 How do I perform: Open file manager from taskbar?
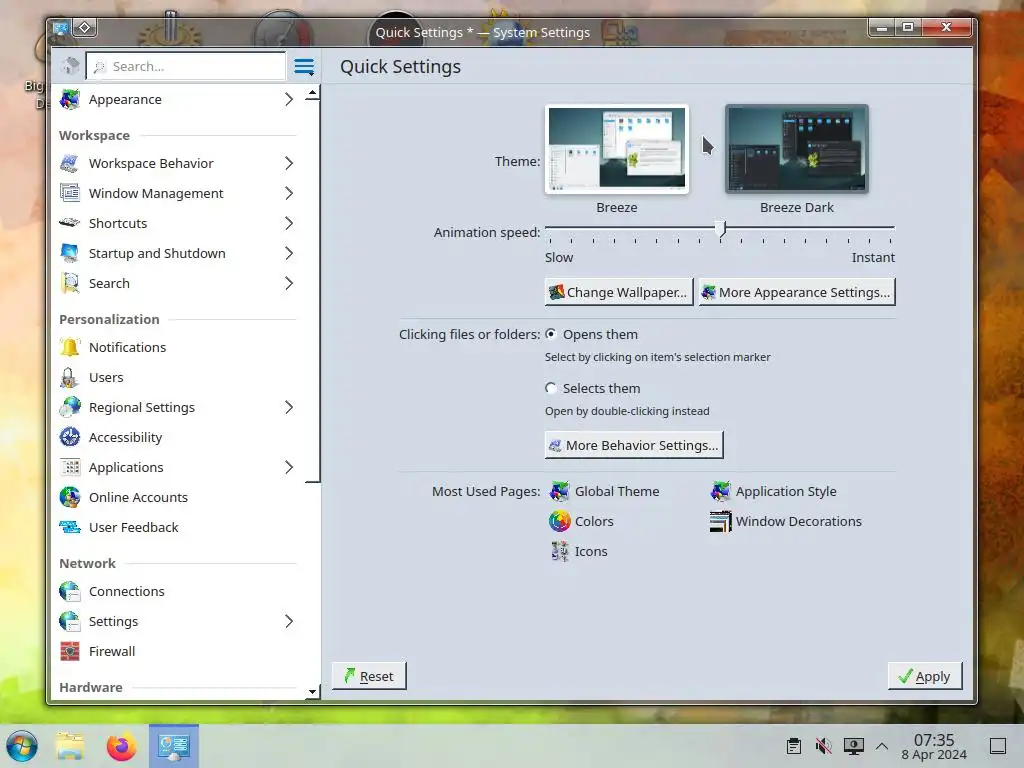click(x=70, y=746)
